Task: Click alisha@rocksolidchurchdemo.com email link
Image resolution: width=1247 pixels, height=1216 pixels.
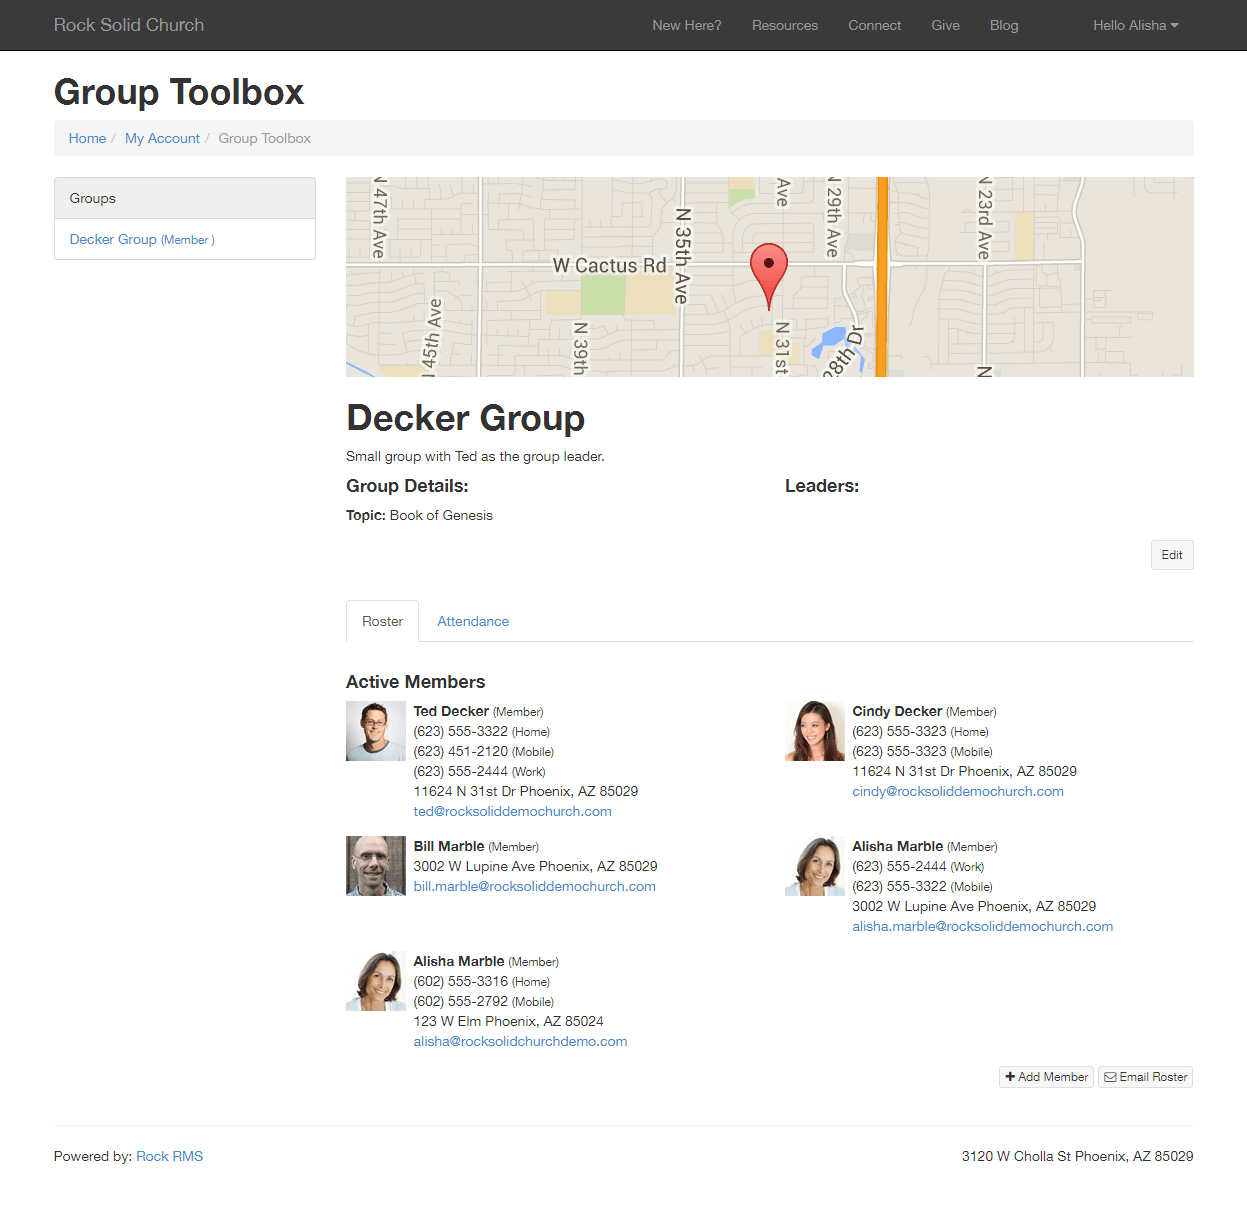Action: pos(521,1041)
